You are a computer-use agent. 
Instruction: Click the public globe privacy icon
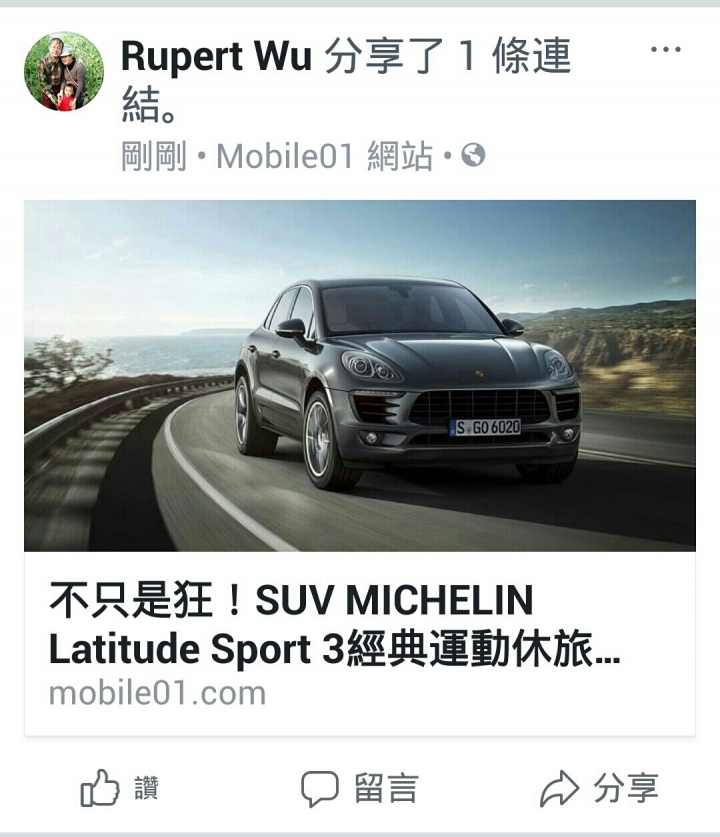click(473, 155)
